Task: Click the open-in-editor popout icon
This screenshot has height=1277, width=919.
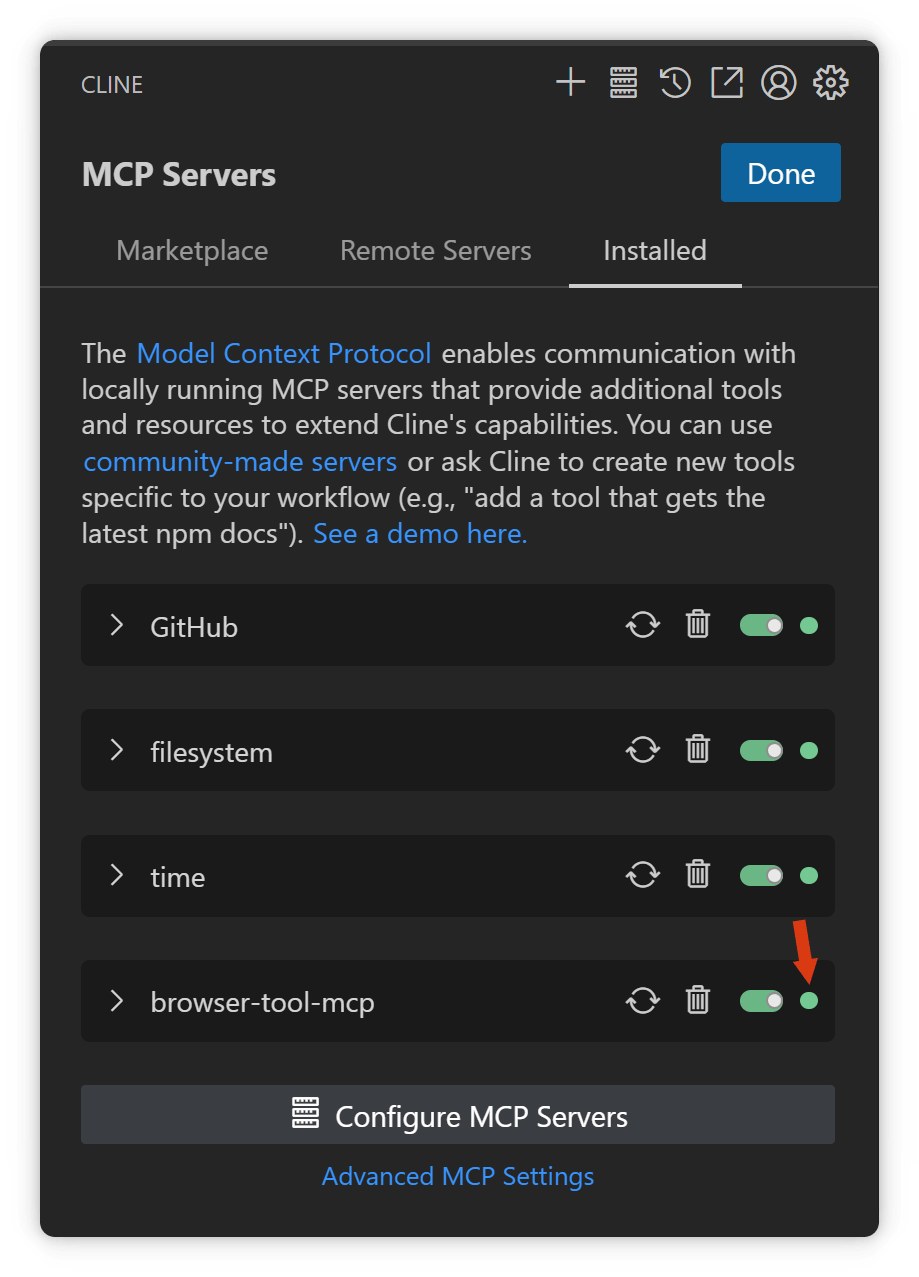Action: pyautogui.click(x=727, y=82)
